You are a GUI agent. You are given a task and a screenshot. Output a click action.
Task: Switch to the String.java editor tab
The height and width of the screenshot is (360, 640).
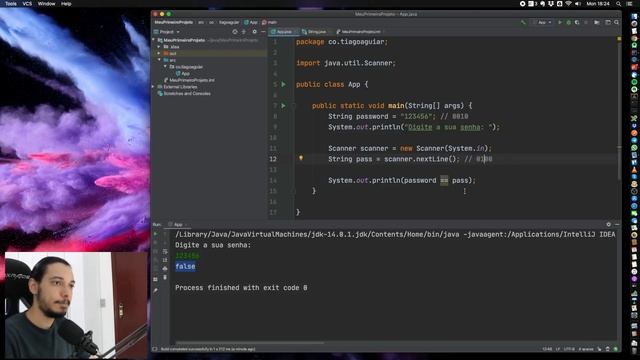[314, 31]
